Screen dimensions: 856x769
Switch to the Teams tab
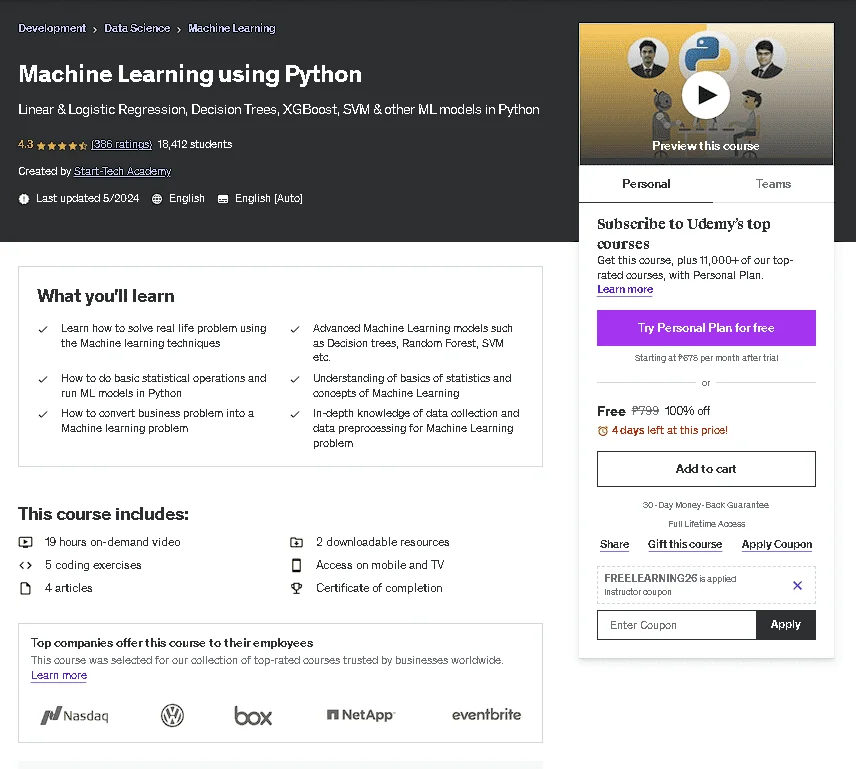coord(773,184)
